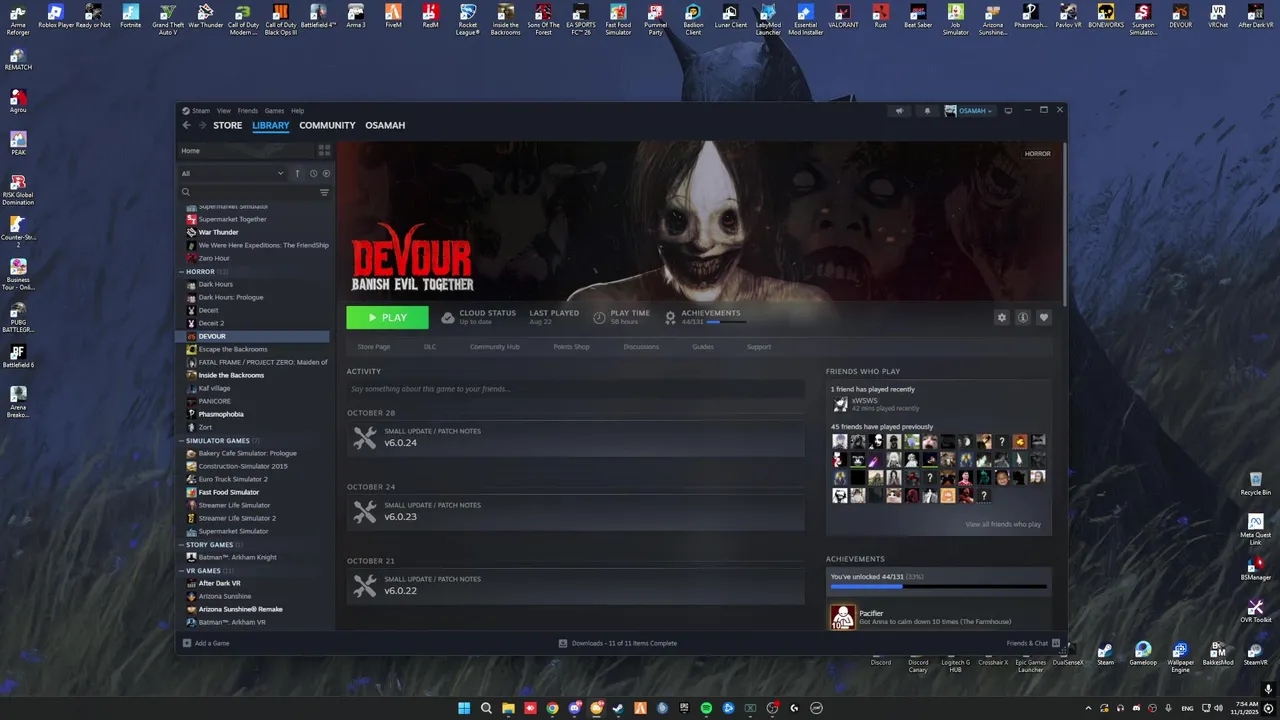Image resolution: width=1280 pixels, height=720 pixels.
Task: Click Chrome icon in taskbar
Action: [x=552, y=708]
